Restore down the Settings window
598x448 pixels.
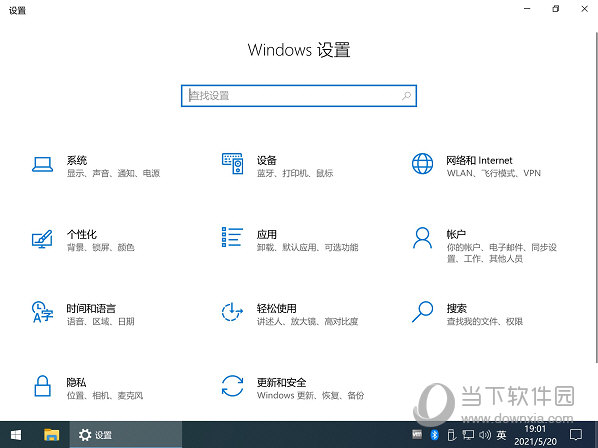(x=556, y=9)
